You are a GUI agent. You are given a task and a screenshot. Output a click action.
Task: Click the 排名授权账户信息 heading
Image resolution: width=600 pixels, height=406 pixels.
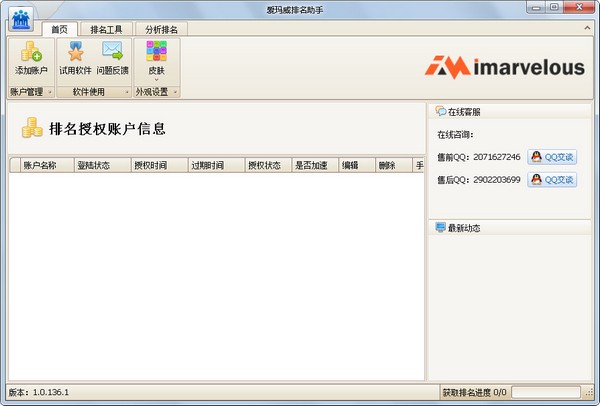108,129
